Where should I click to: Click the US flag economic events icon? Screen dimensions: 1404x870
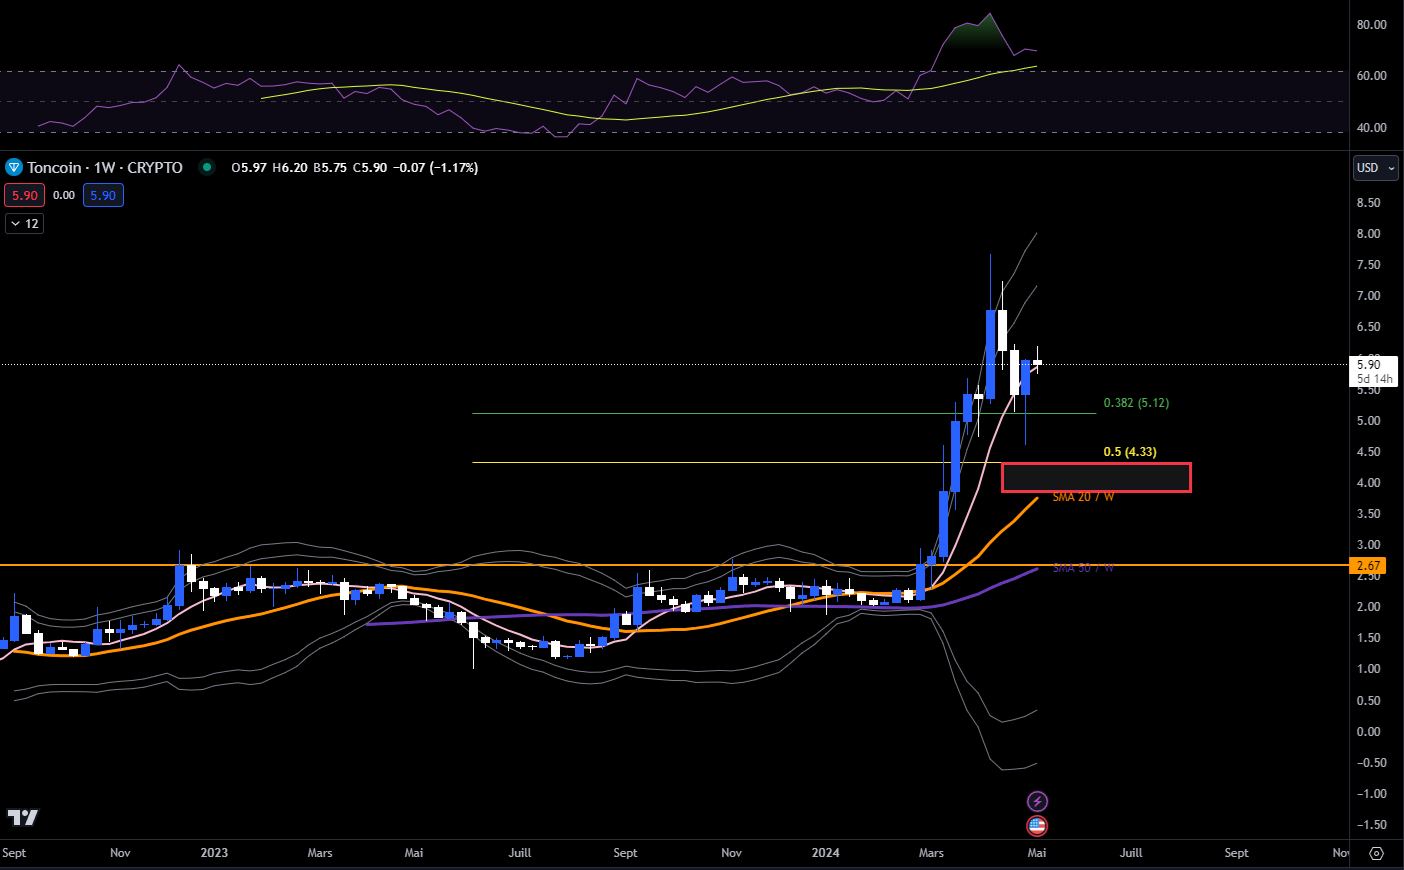pyautogui.click(x=1038, y=826)
